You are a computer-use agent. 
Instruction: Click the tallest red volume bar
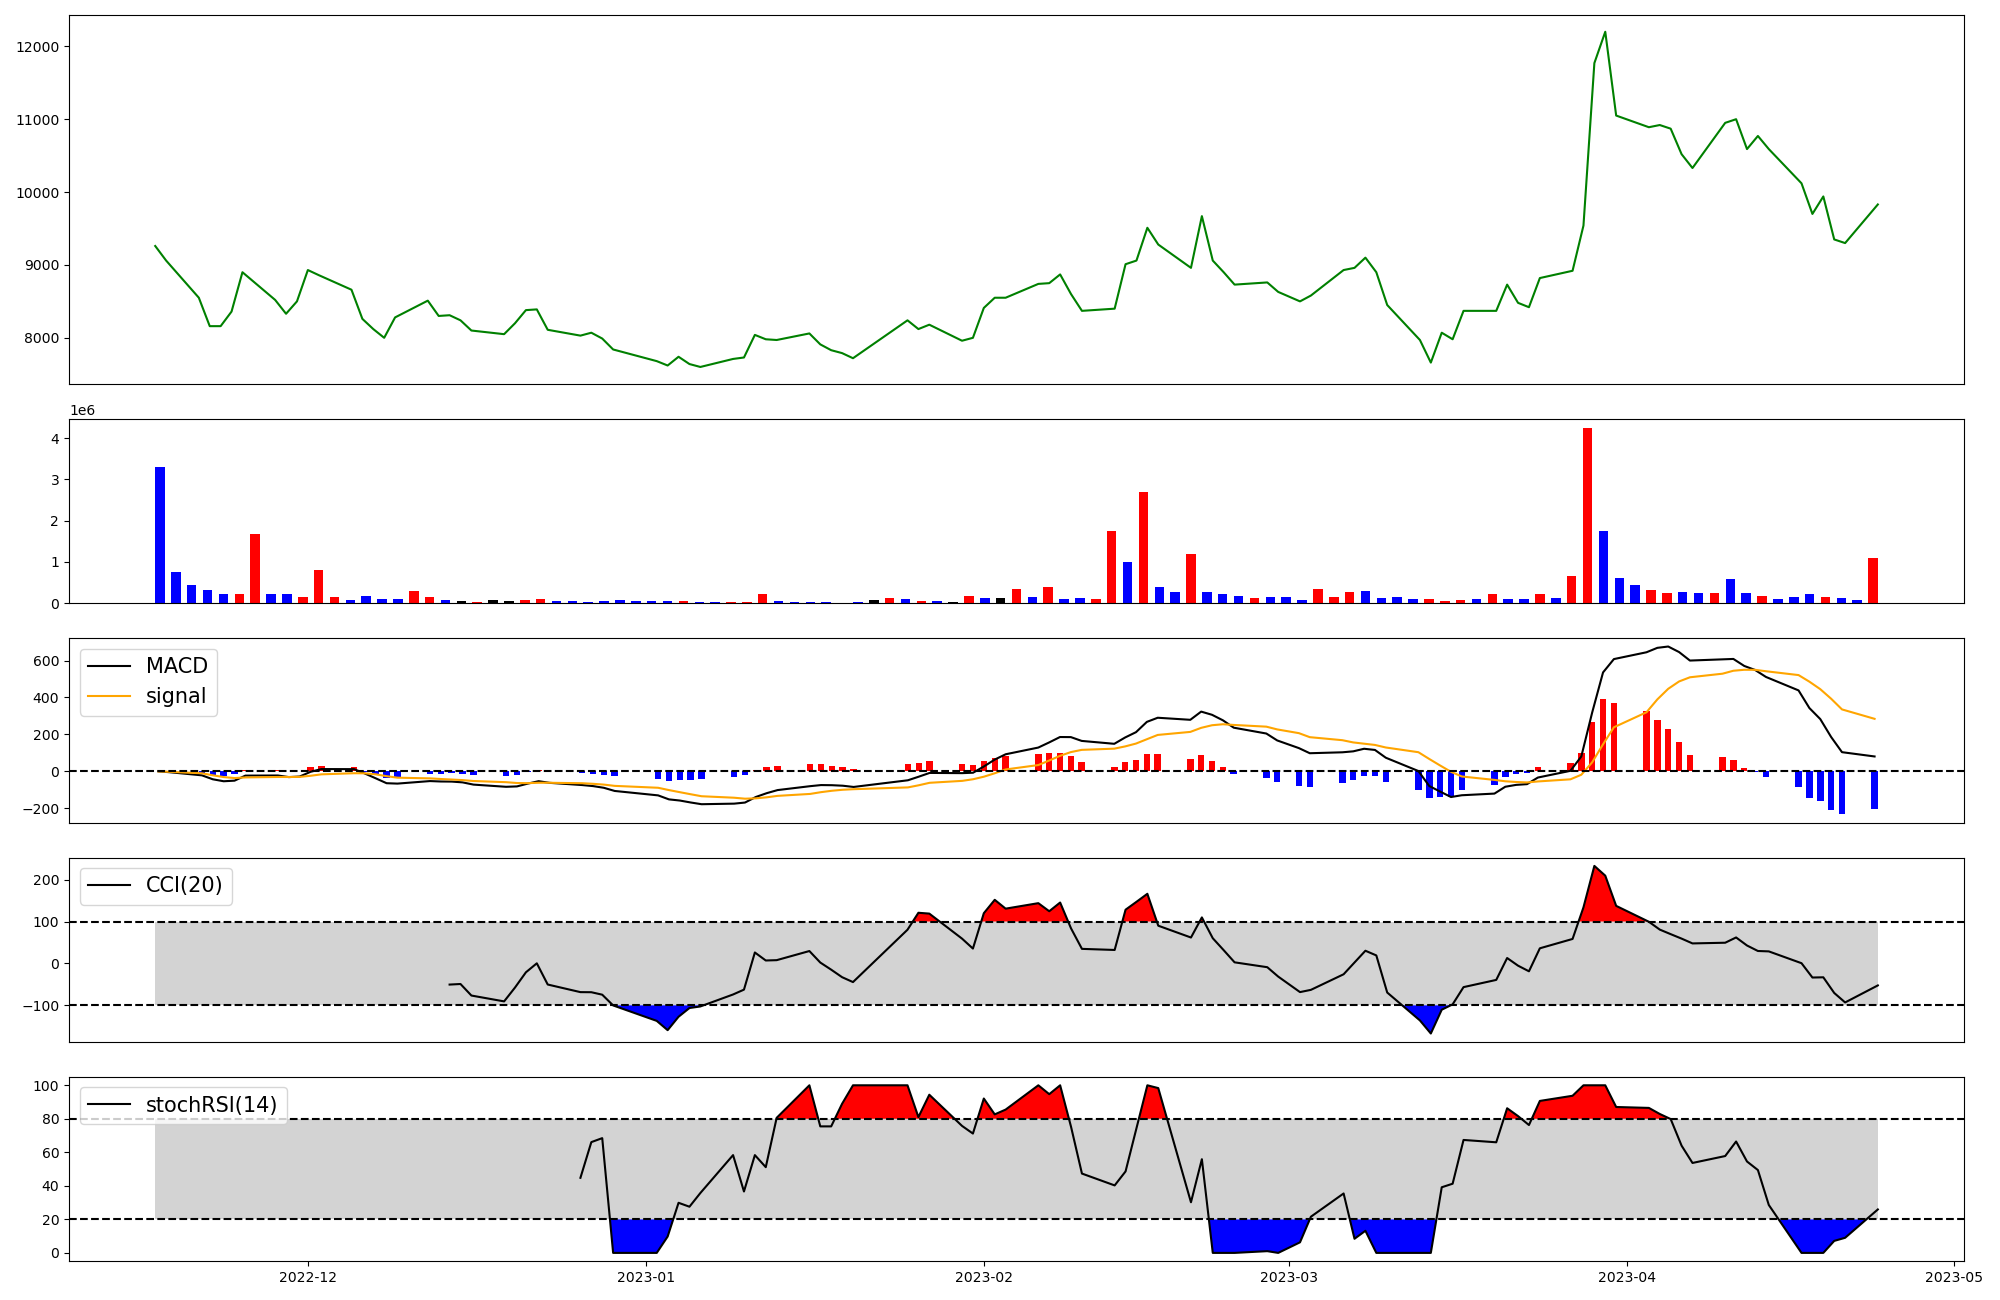(x=1587, y=515)
